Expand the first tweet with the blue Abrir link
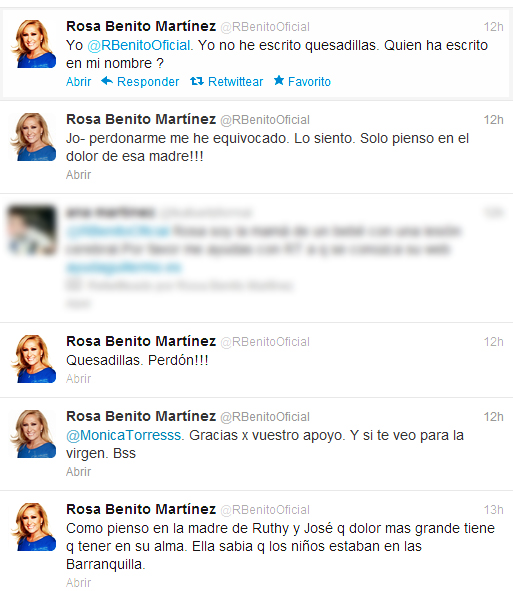513x591 pixels. pos(78,81)
